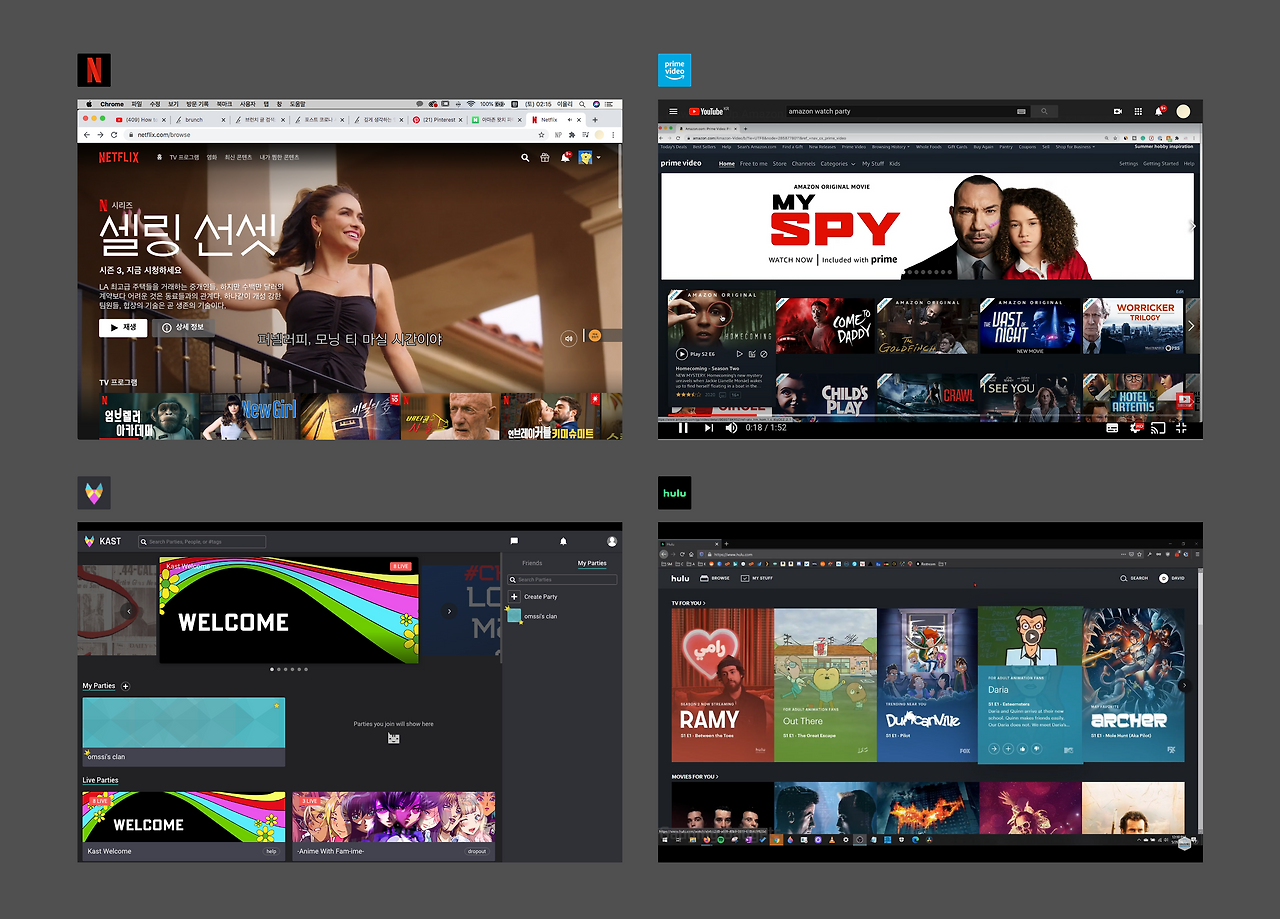The height and width of the screenshot is (919, 1280).
Task: Open Chrome extensions puzzle icon
Action: click(x=571, y=134)
